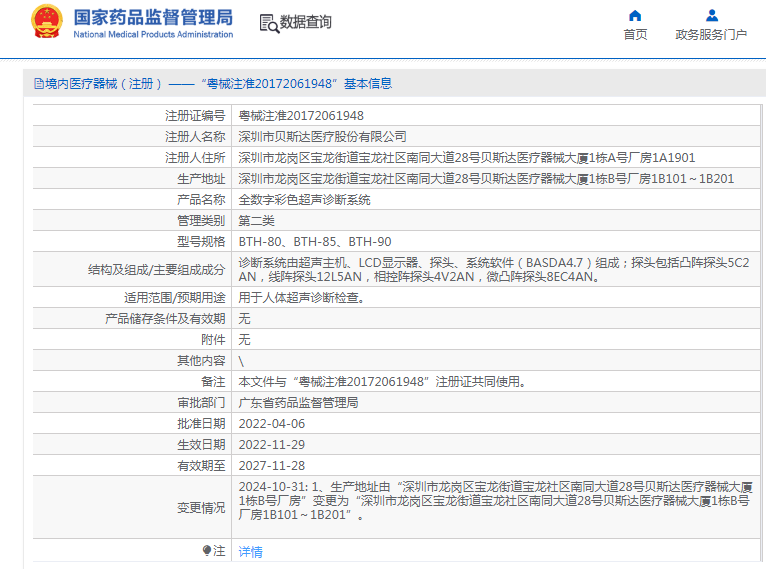Click National Medical Products Administration subtitle
The width and height of the screenshot is (766, 569).
click(x=153, y=34)
